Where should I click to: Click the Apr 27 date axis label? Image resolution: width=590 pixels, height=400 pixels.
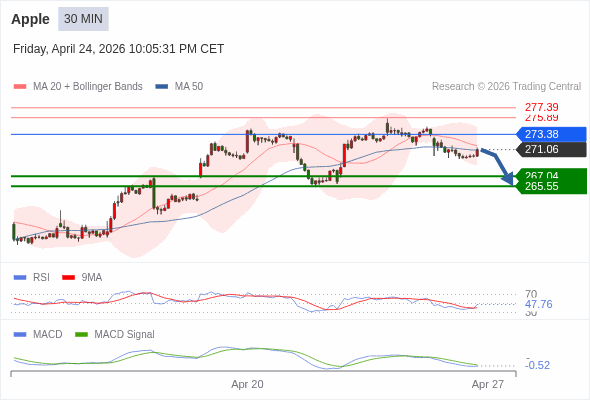488,384
